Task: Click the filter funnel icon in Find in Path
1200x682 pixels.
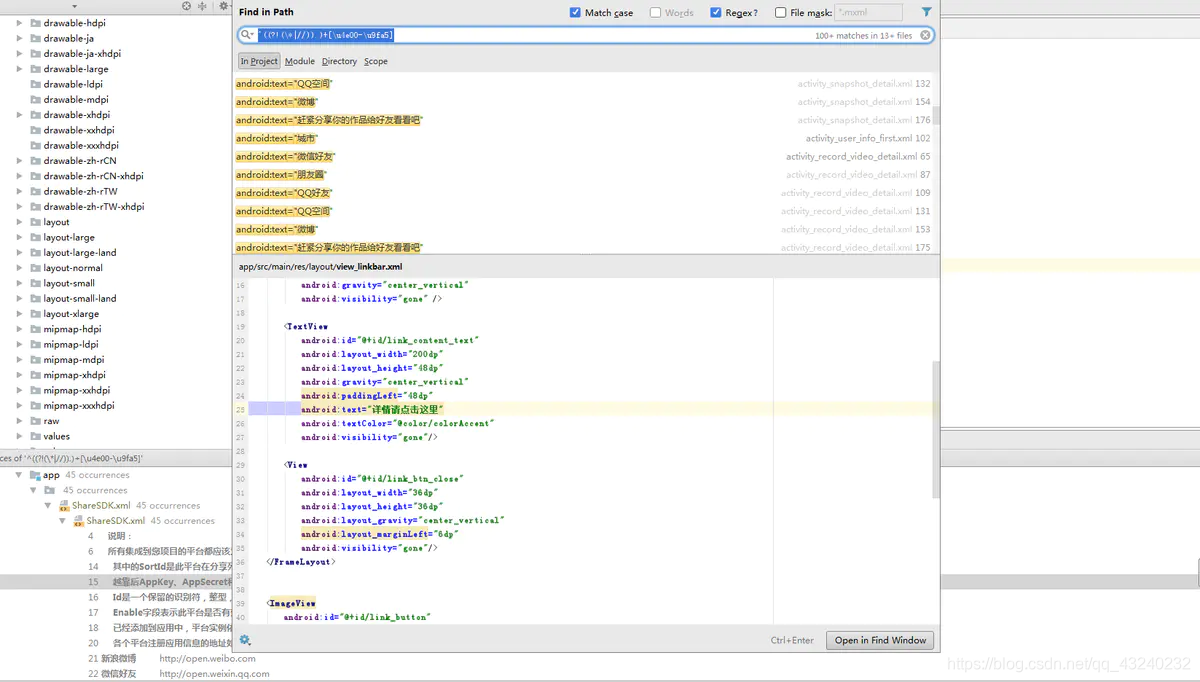Action: [x=926, y=12]
